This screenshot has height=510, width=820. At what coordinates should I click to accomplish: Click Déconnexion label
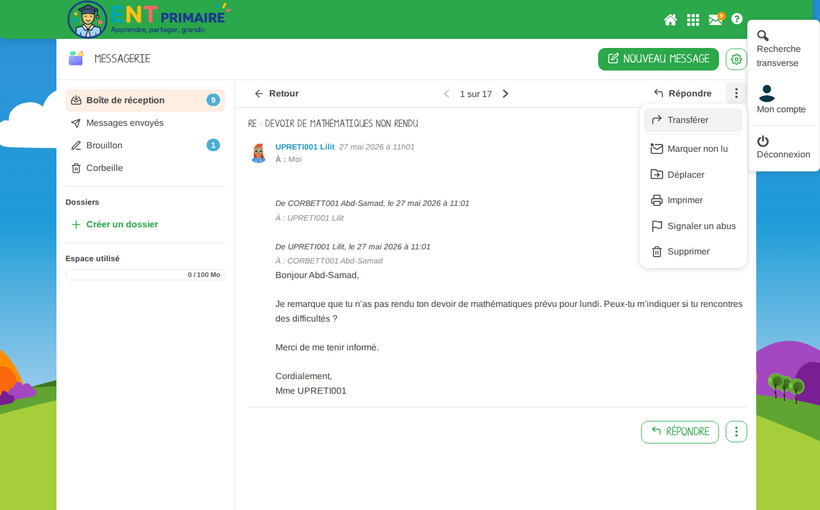point(783,154)
